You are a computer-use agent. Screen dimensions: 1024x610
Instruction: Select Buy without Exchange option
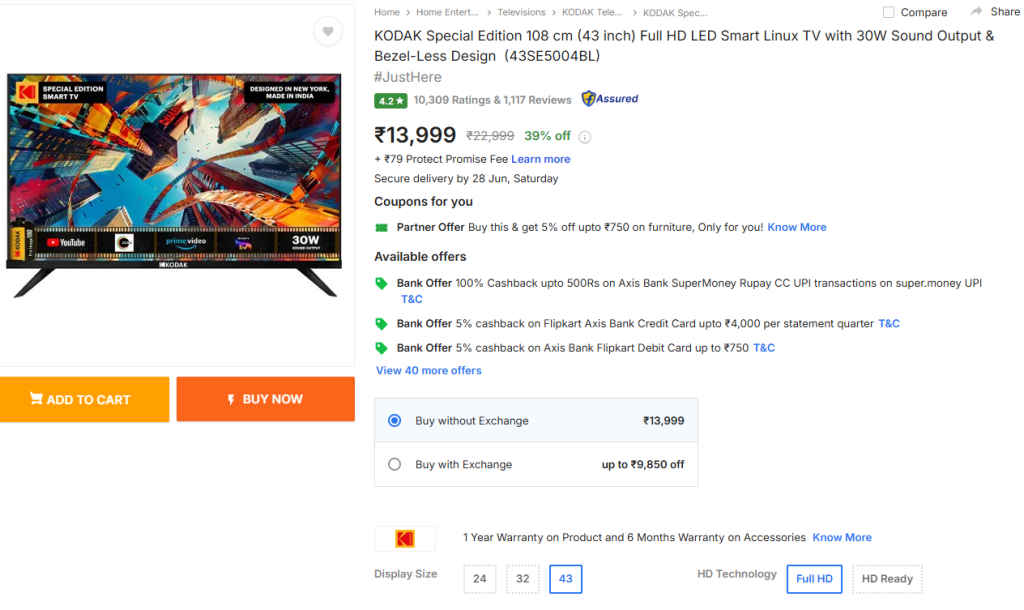[x=394, y=420]
